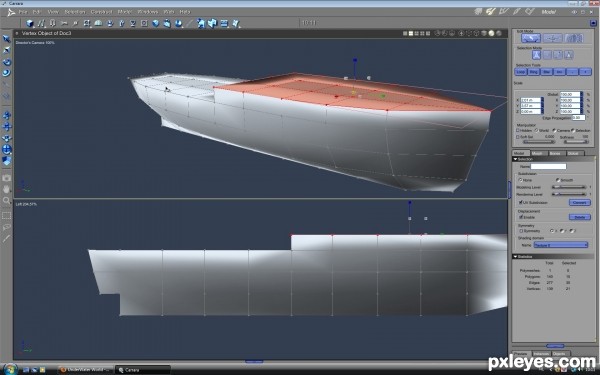Click the Delete displacement button
The width and height of the screenshot is (600, 375).
[580, 217]
